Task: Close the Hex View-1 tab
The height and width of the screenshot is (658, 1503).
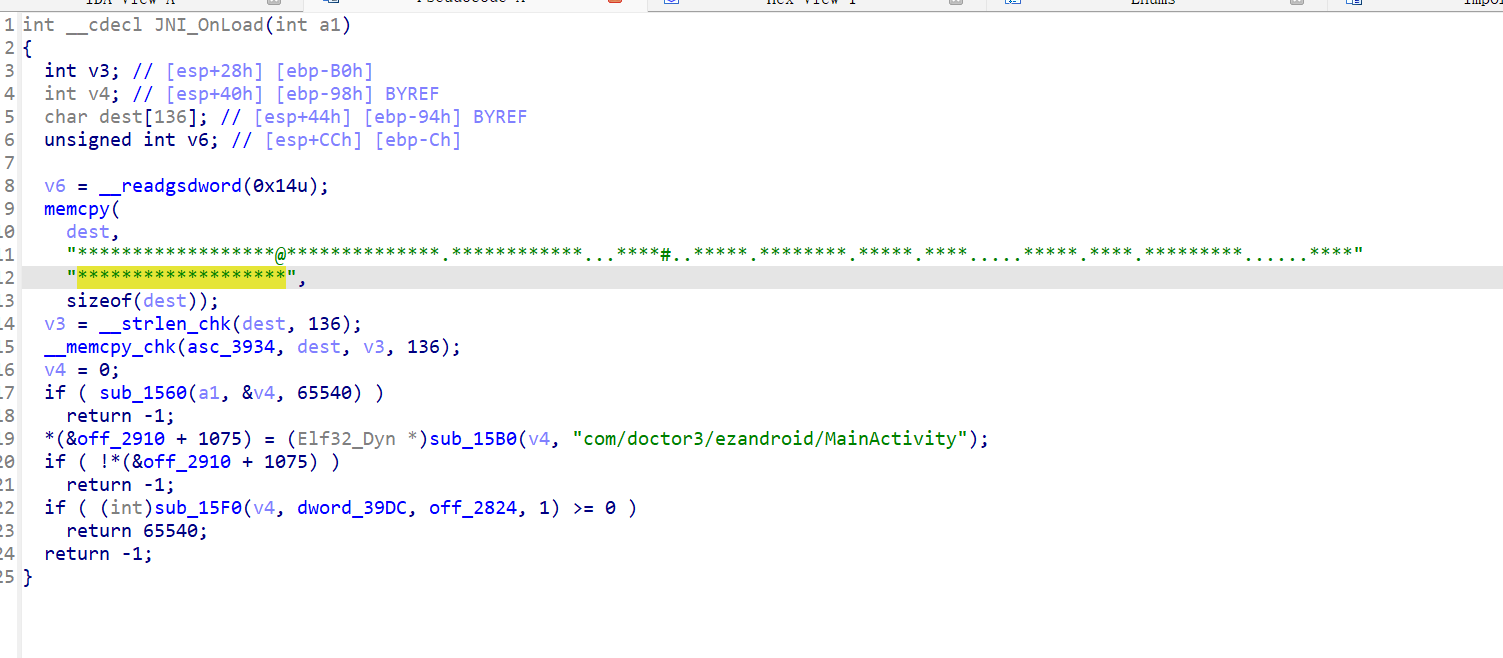Action: [956, 3]
